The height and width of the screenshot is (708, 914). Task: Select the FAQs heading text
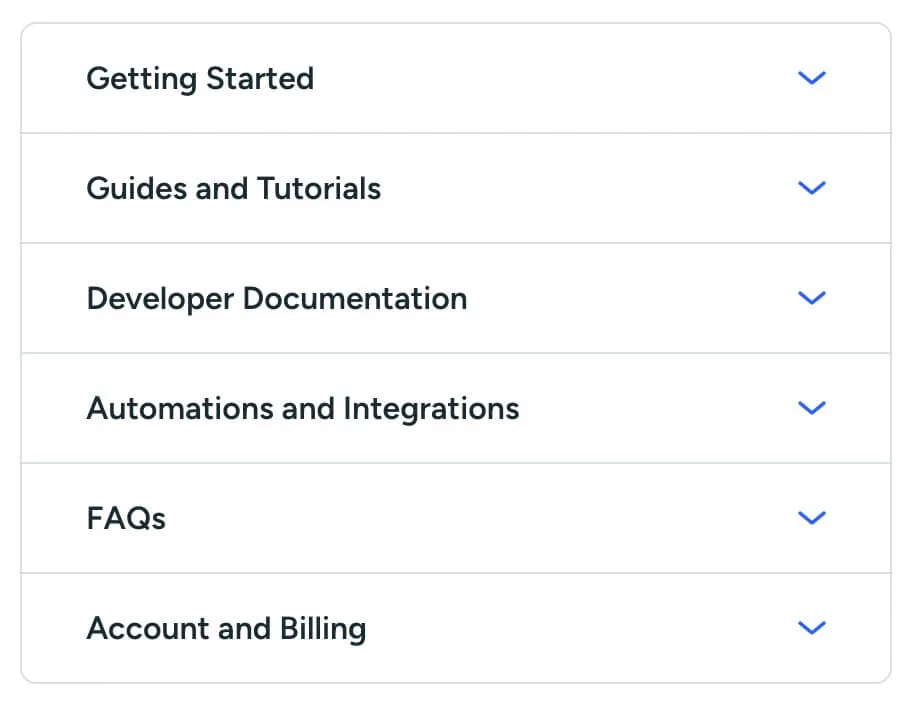click(125, 518)
